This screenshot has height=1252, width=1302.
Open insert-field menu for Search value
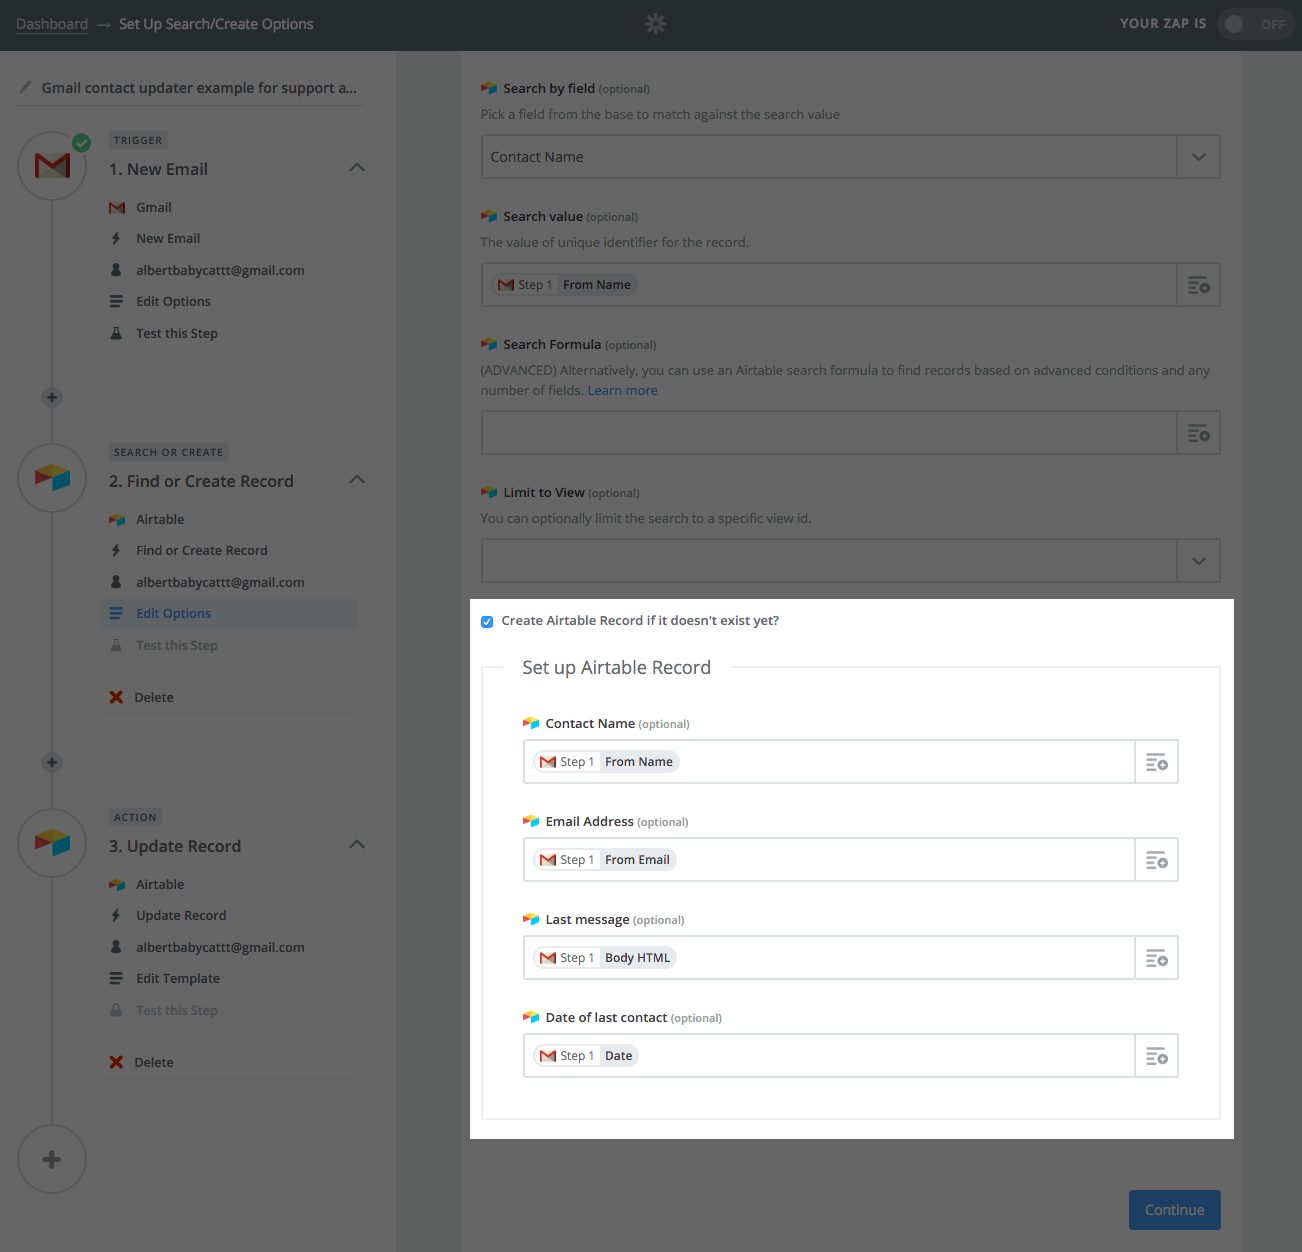click(1198, 285)
